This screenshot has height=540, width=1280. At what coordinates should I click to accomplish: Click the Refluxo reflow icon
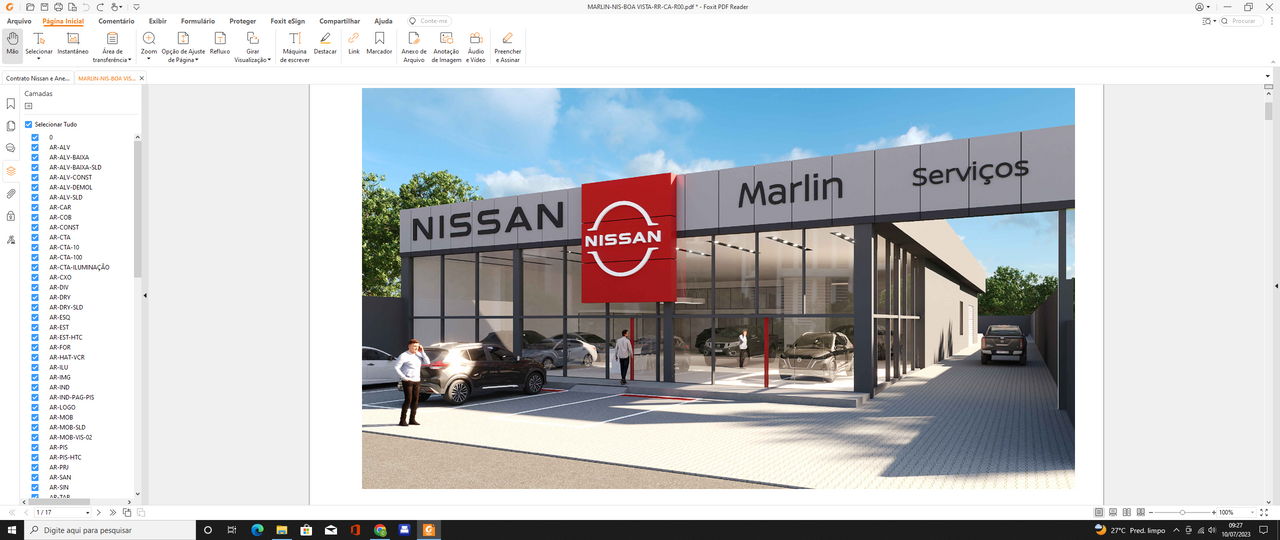220,43
